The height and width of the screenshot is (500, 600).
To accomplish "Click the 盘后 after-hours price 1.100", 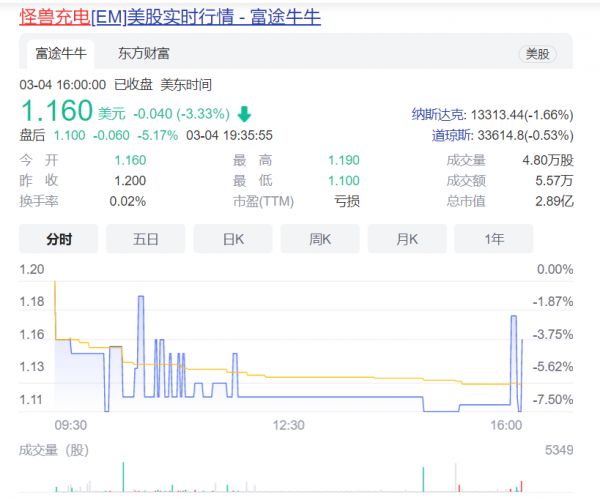I will (69, 135).
